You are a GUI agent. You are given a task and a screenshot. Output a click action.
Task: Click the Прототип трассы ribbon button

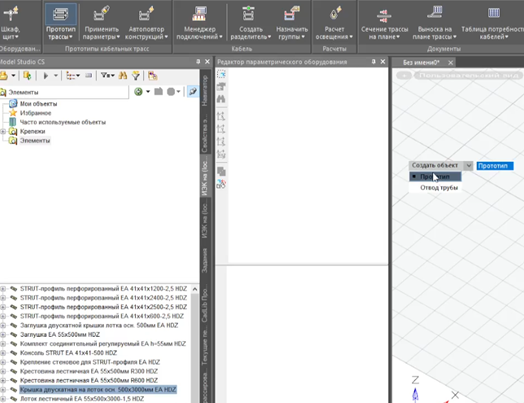click(x=60, y=22)
